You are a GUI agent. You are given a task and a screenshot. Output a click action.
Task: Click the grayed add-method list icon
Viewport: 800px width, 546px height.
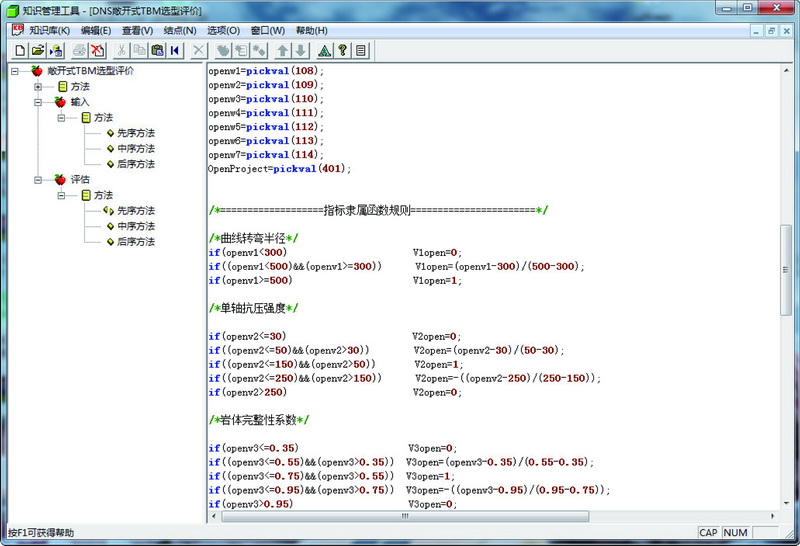pyautogui.click(x=241, y=50)
